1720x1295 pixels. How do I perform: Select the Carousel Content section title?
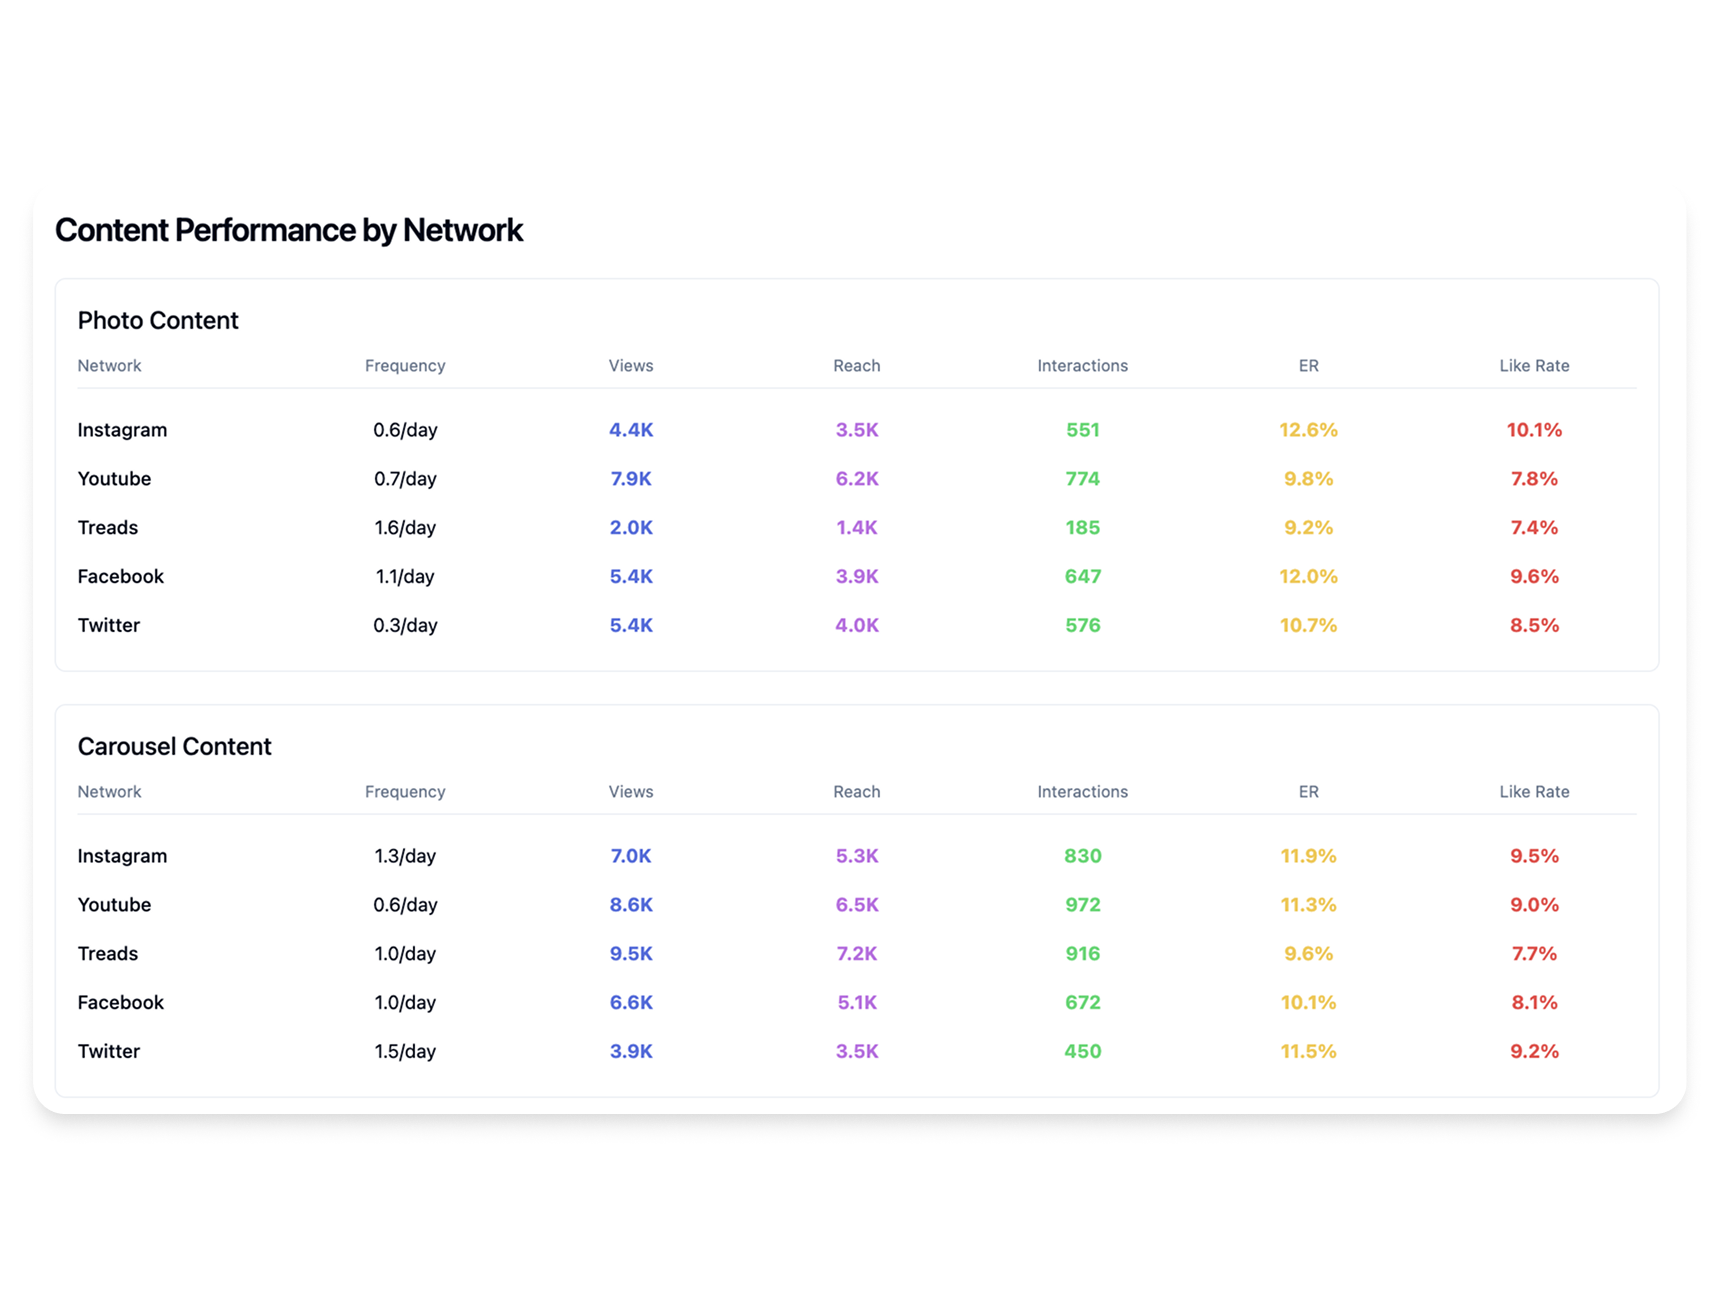point(174,746)
